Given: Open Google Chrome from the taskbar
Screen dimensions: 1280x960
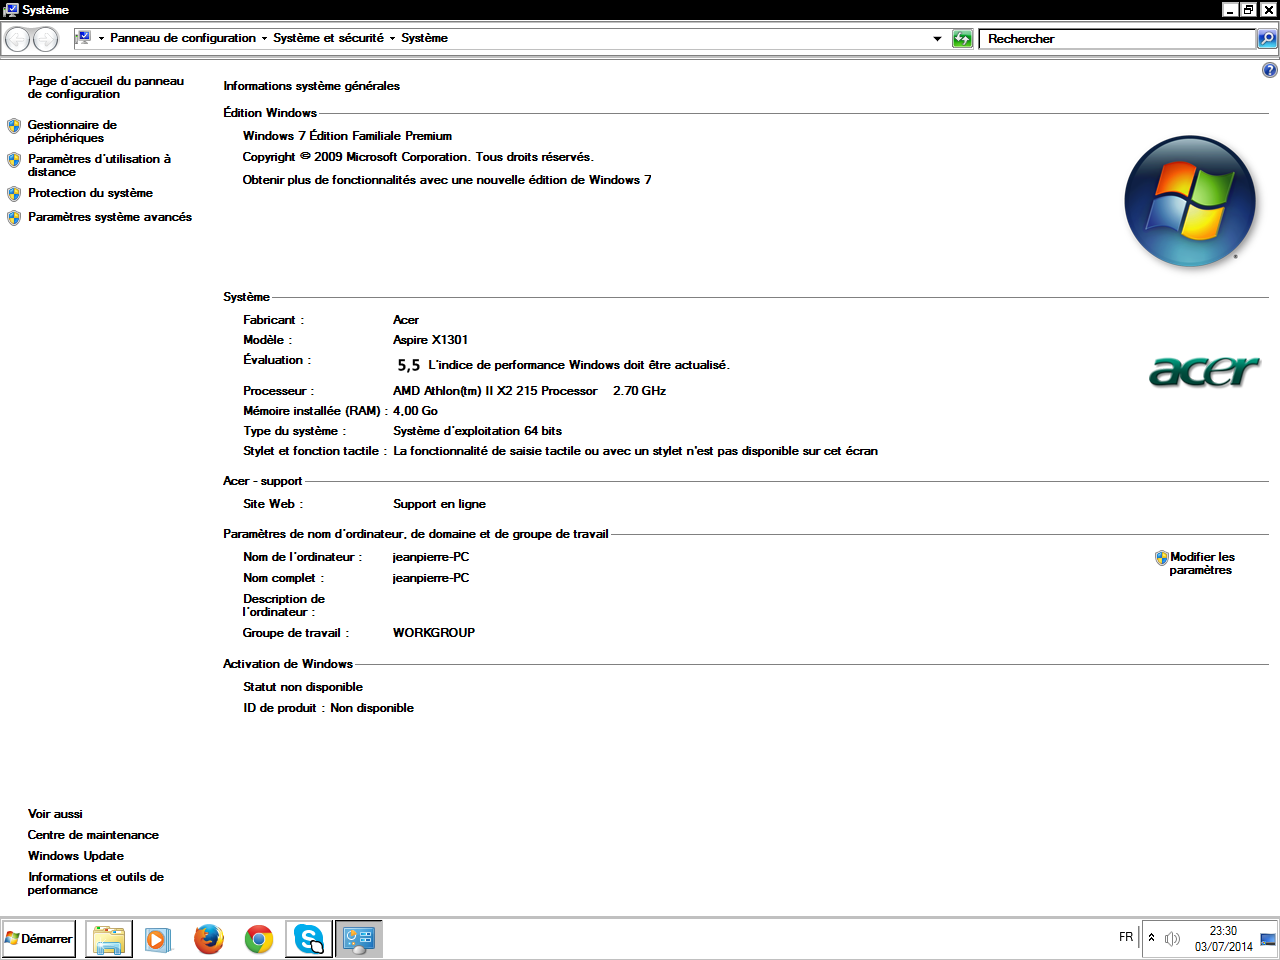Looking at the screenshot, I should click(259, 940).
